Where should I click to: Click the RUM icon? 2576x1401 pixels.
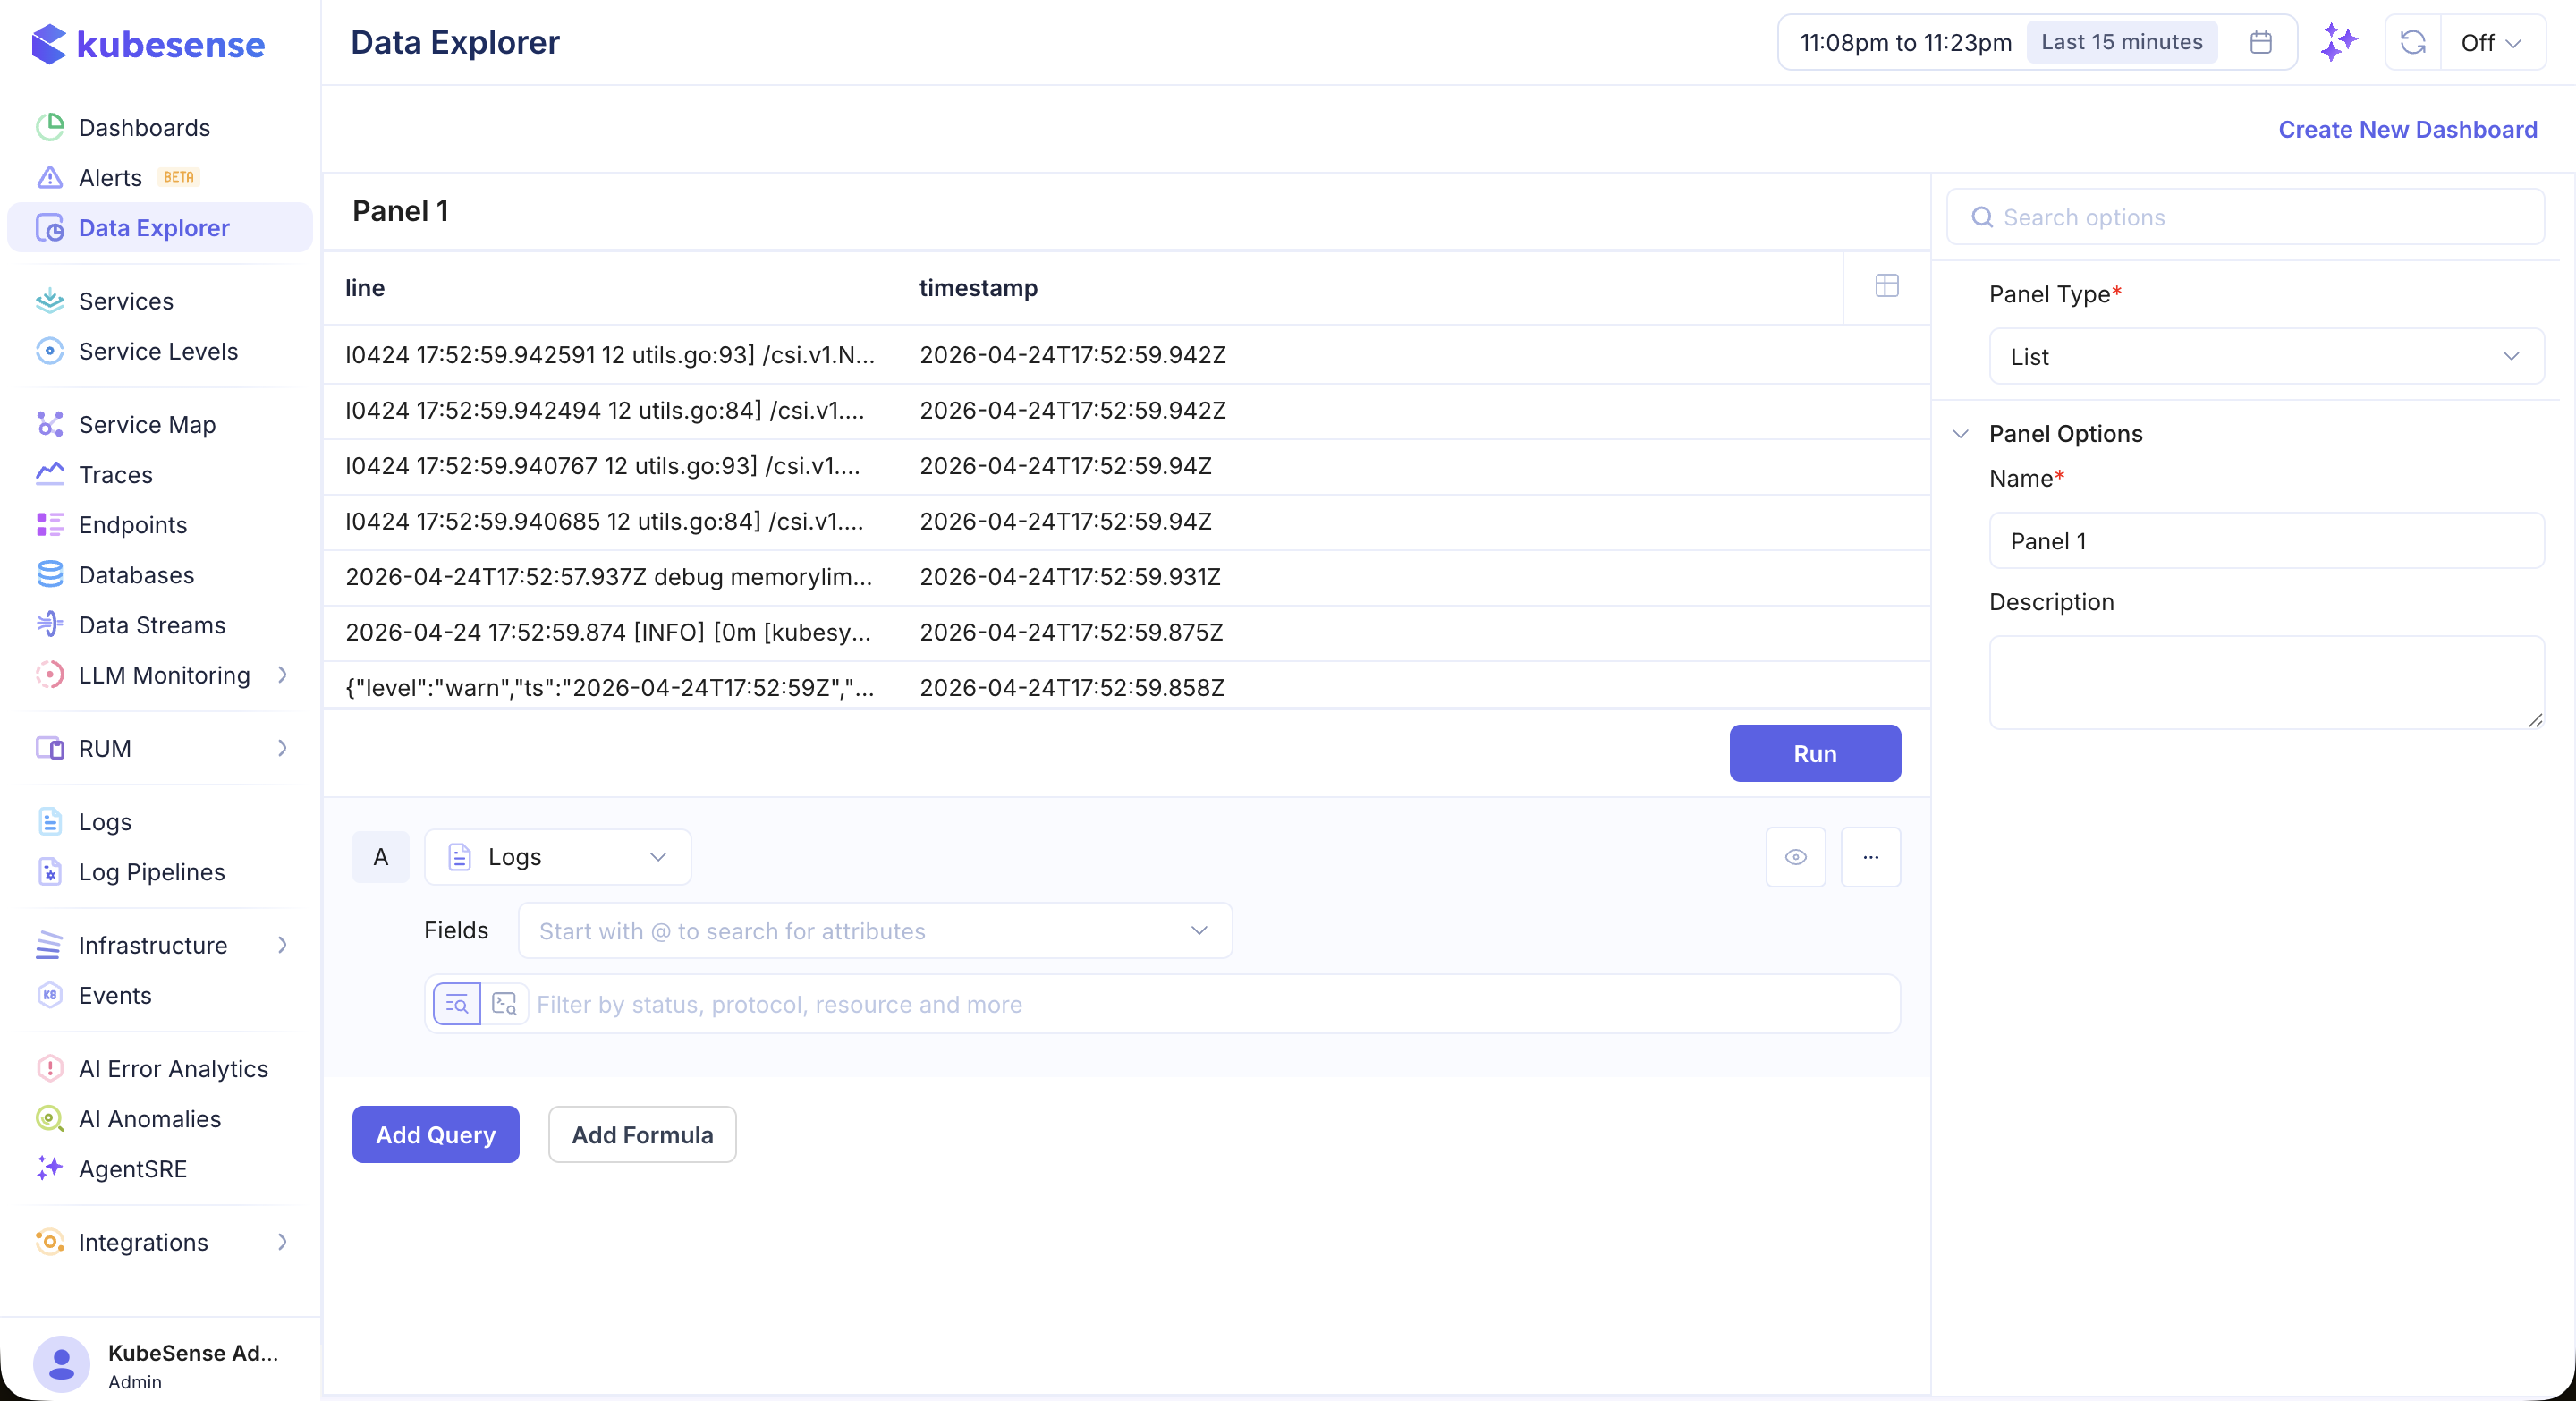click(50, 747)
